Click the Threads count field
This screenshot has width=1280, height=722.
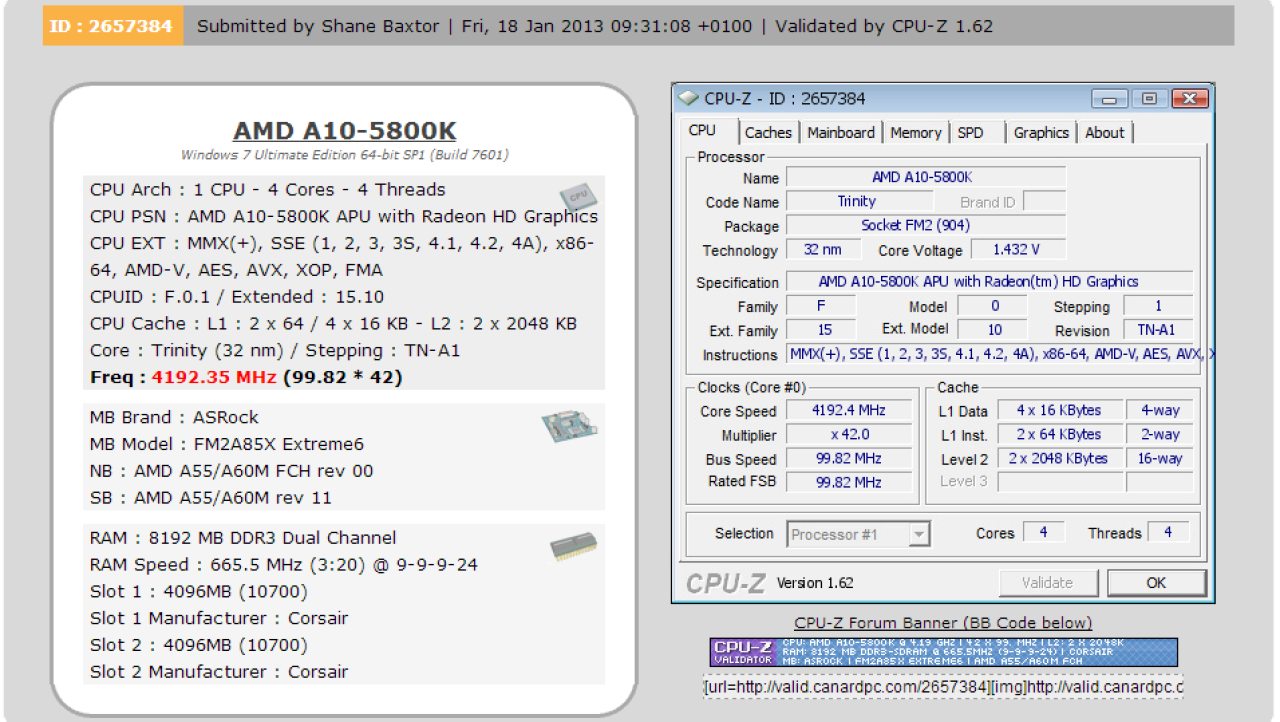tap(1168, 532)
